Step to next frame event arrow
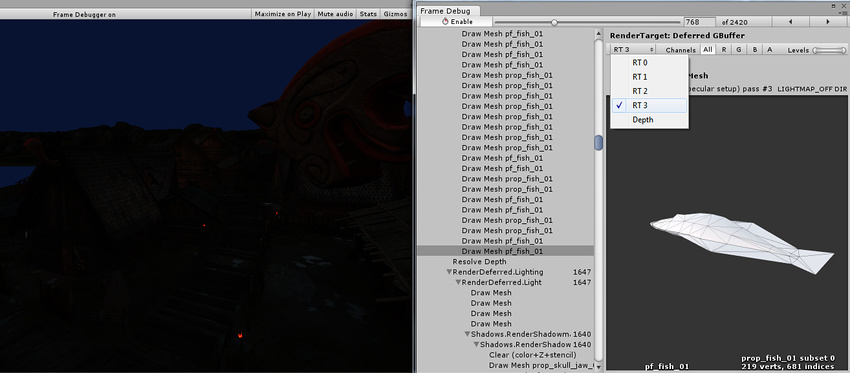This screenshot has height=373, width=850. click(x=828, y=22)
